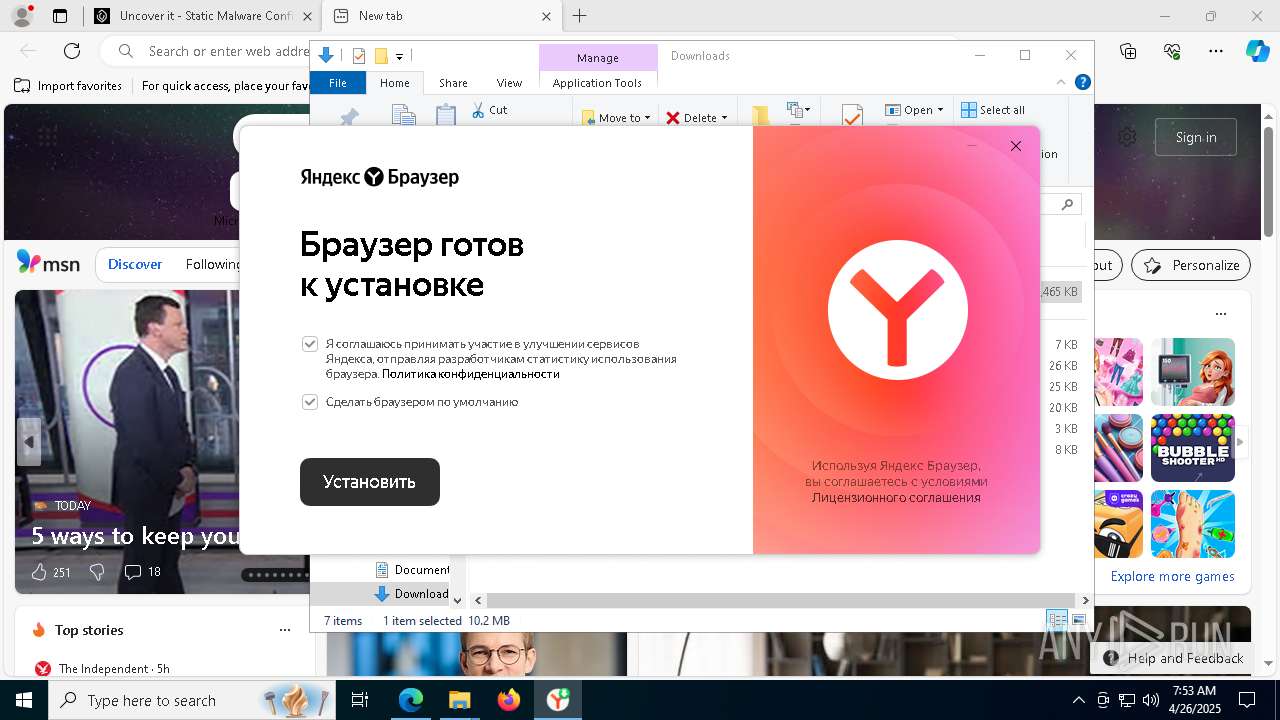Open a new Edge tab with plus
Viewport: 1280px width, 720px height.
[x=579, y=16]
